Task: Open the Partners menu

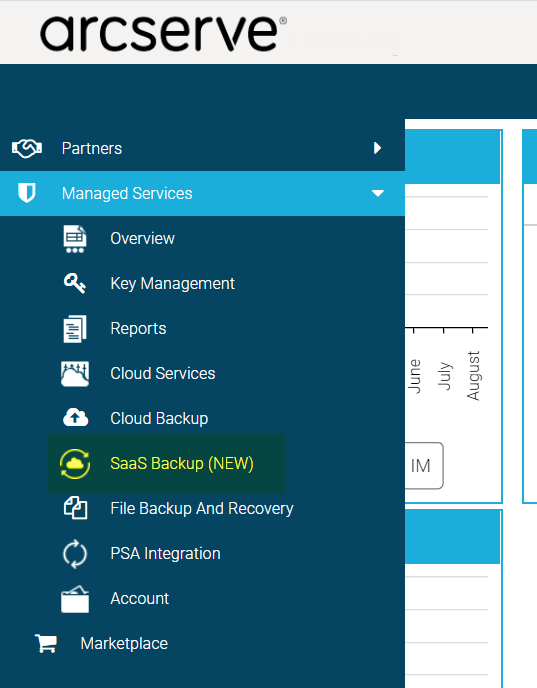Action: pos(92,148)
